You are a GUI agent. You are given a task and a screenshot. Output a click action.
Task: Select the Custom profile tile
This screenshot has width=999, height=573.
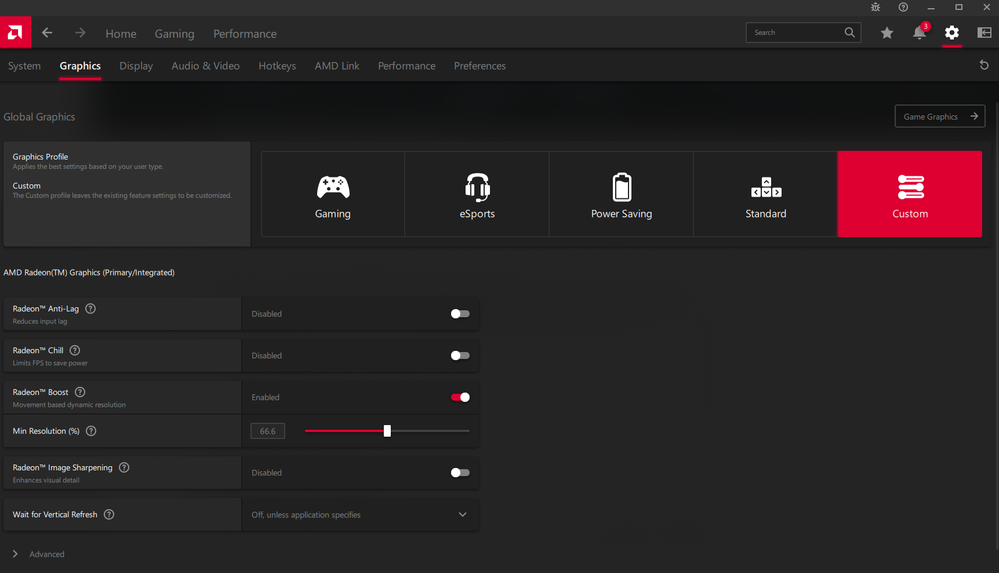point(910,194)
